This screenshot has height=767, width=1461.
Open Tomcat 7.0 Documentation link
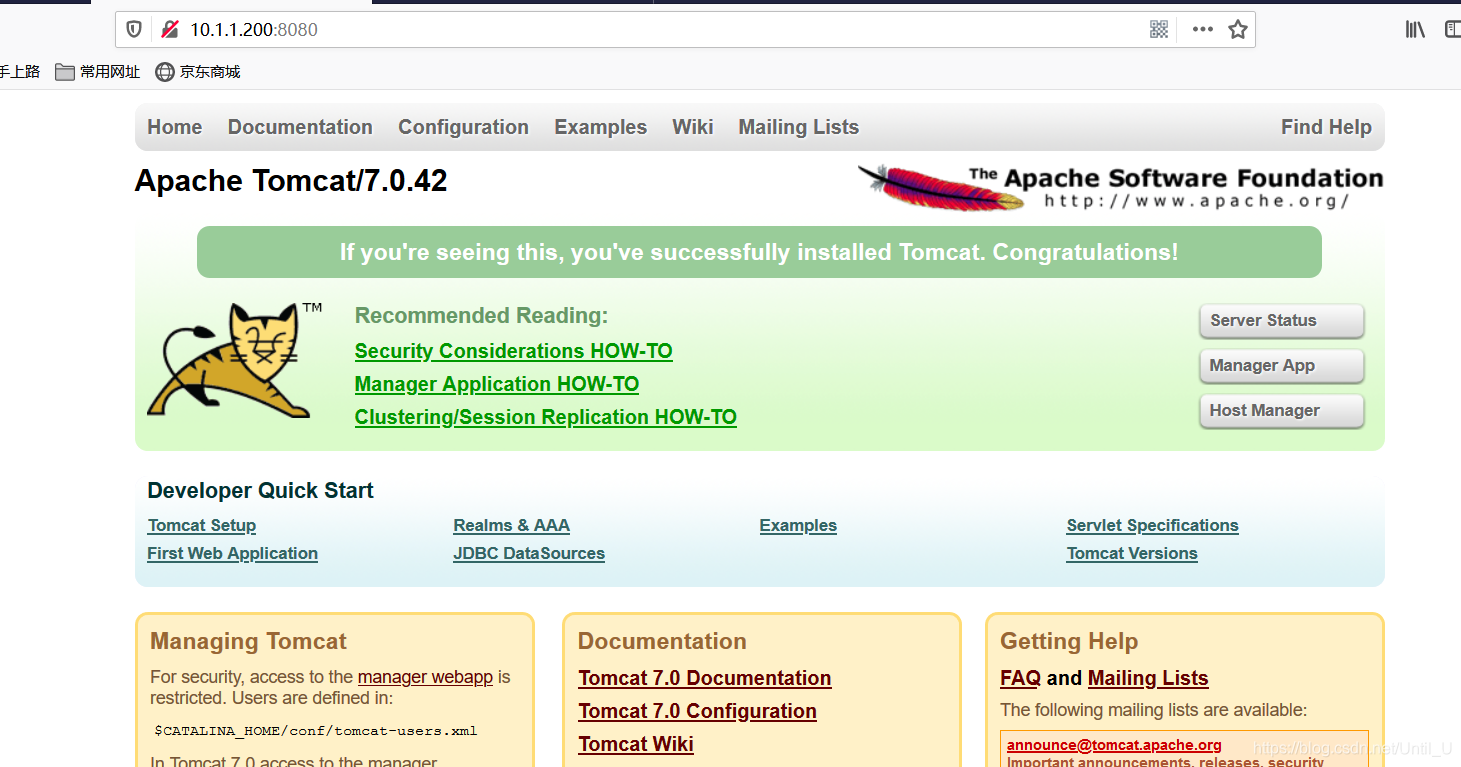(x=705, y=678)
